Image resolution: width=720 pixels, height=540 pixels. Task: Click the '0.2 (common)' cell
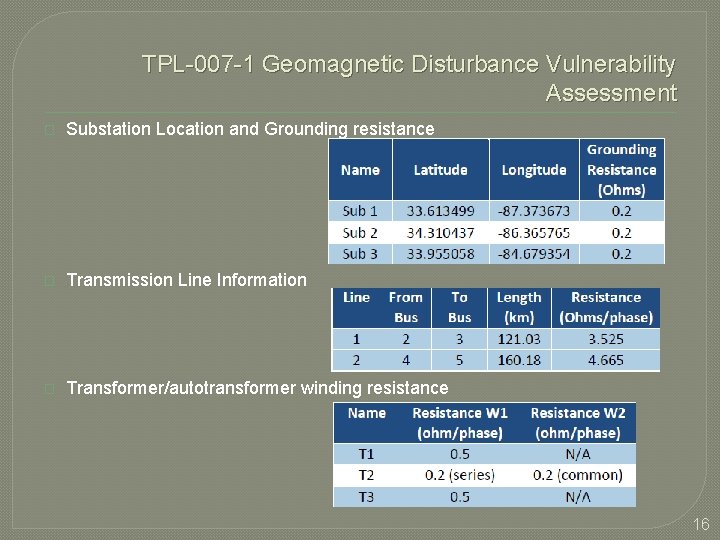578,475
